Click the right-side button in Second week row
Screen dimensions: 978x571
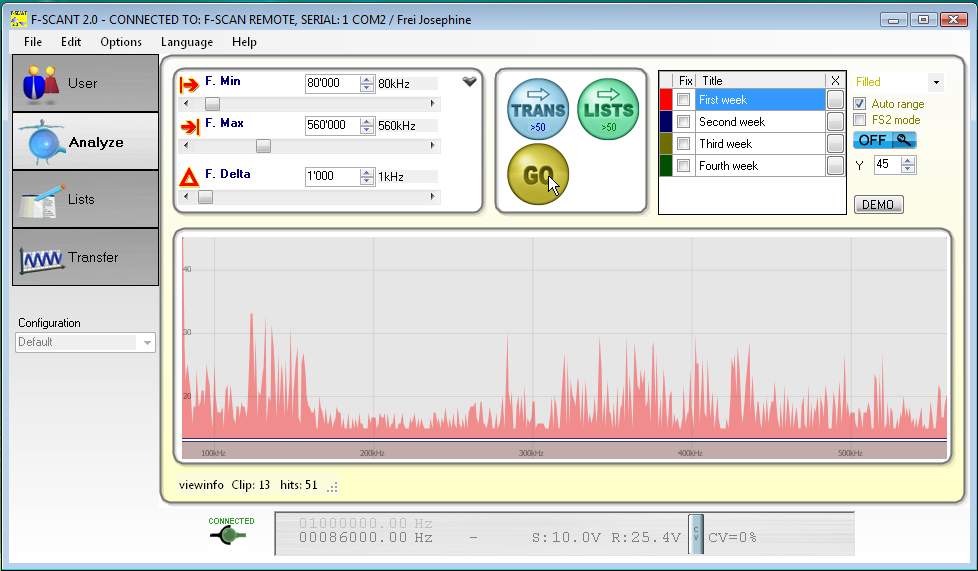pyautogui.click(x=835, y=122)
